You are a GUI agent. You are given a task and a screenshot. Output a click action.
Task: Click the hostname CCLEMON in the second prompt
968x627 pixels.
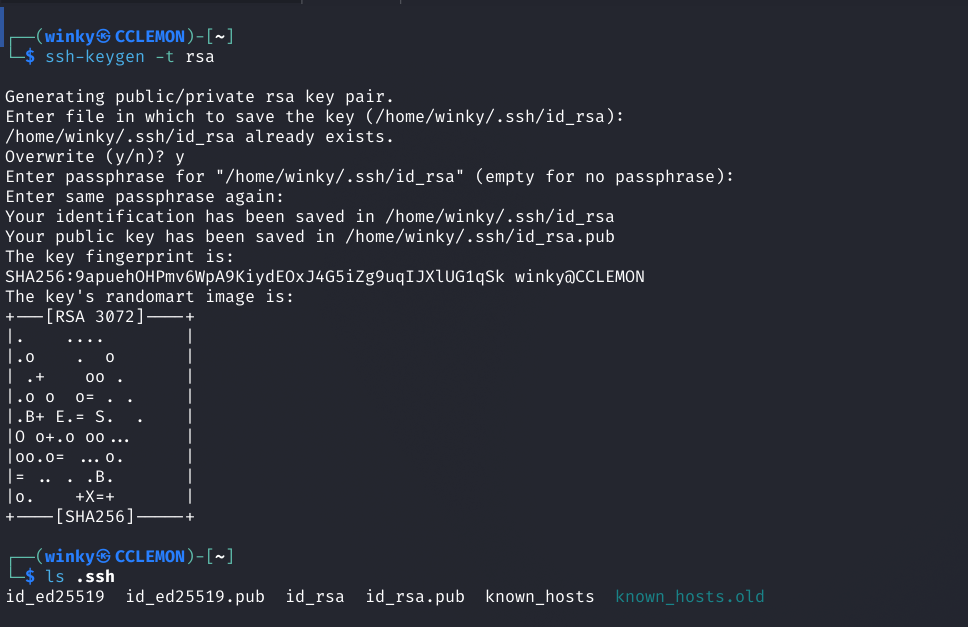[x=150, y=556]
